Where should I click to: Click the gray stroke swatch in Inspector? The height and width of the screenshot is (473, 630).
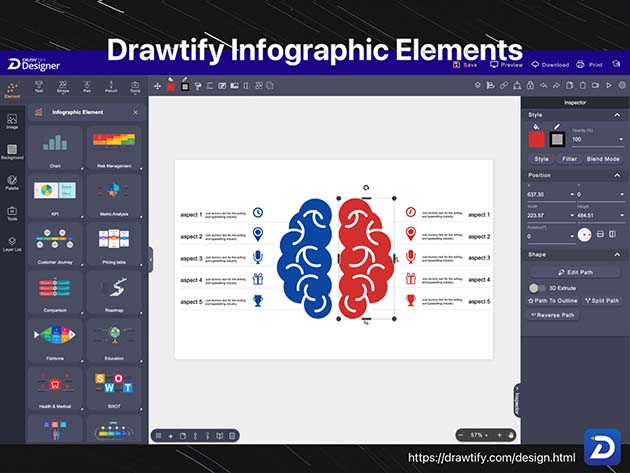pos(557,139)
